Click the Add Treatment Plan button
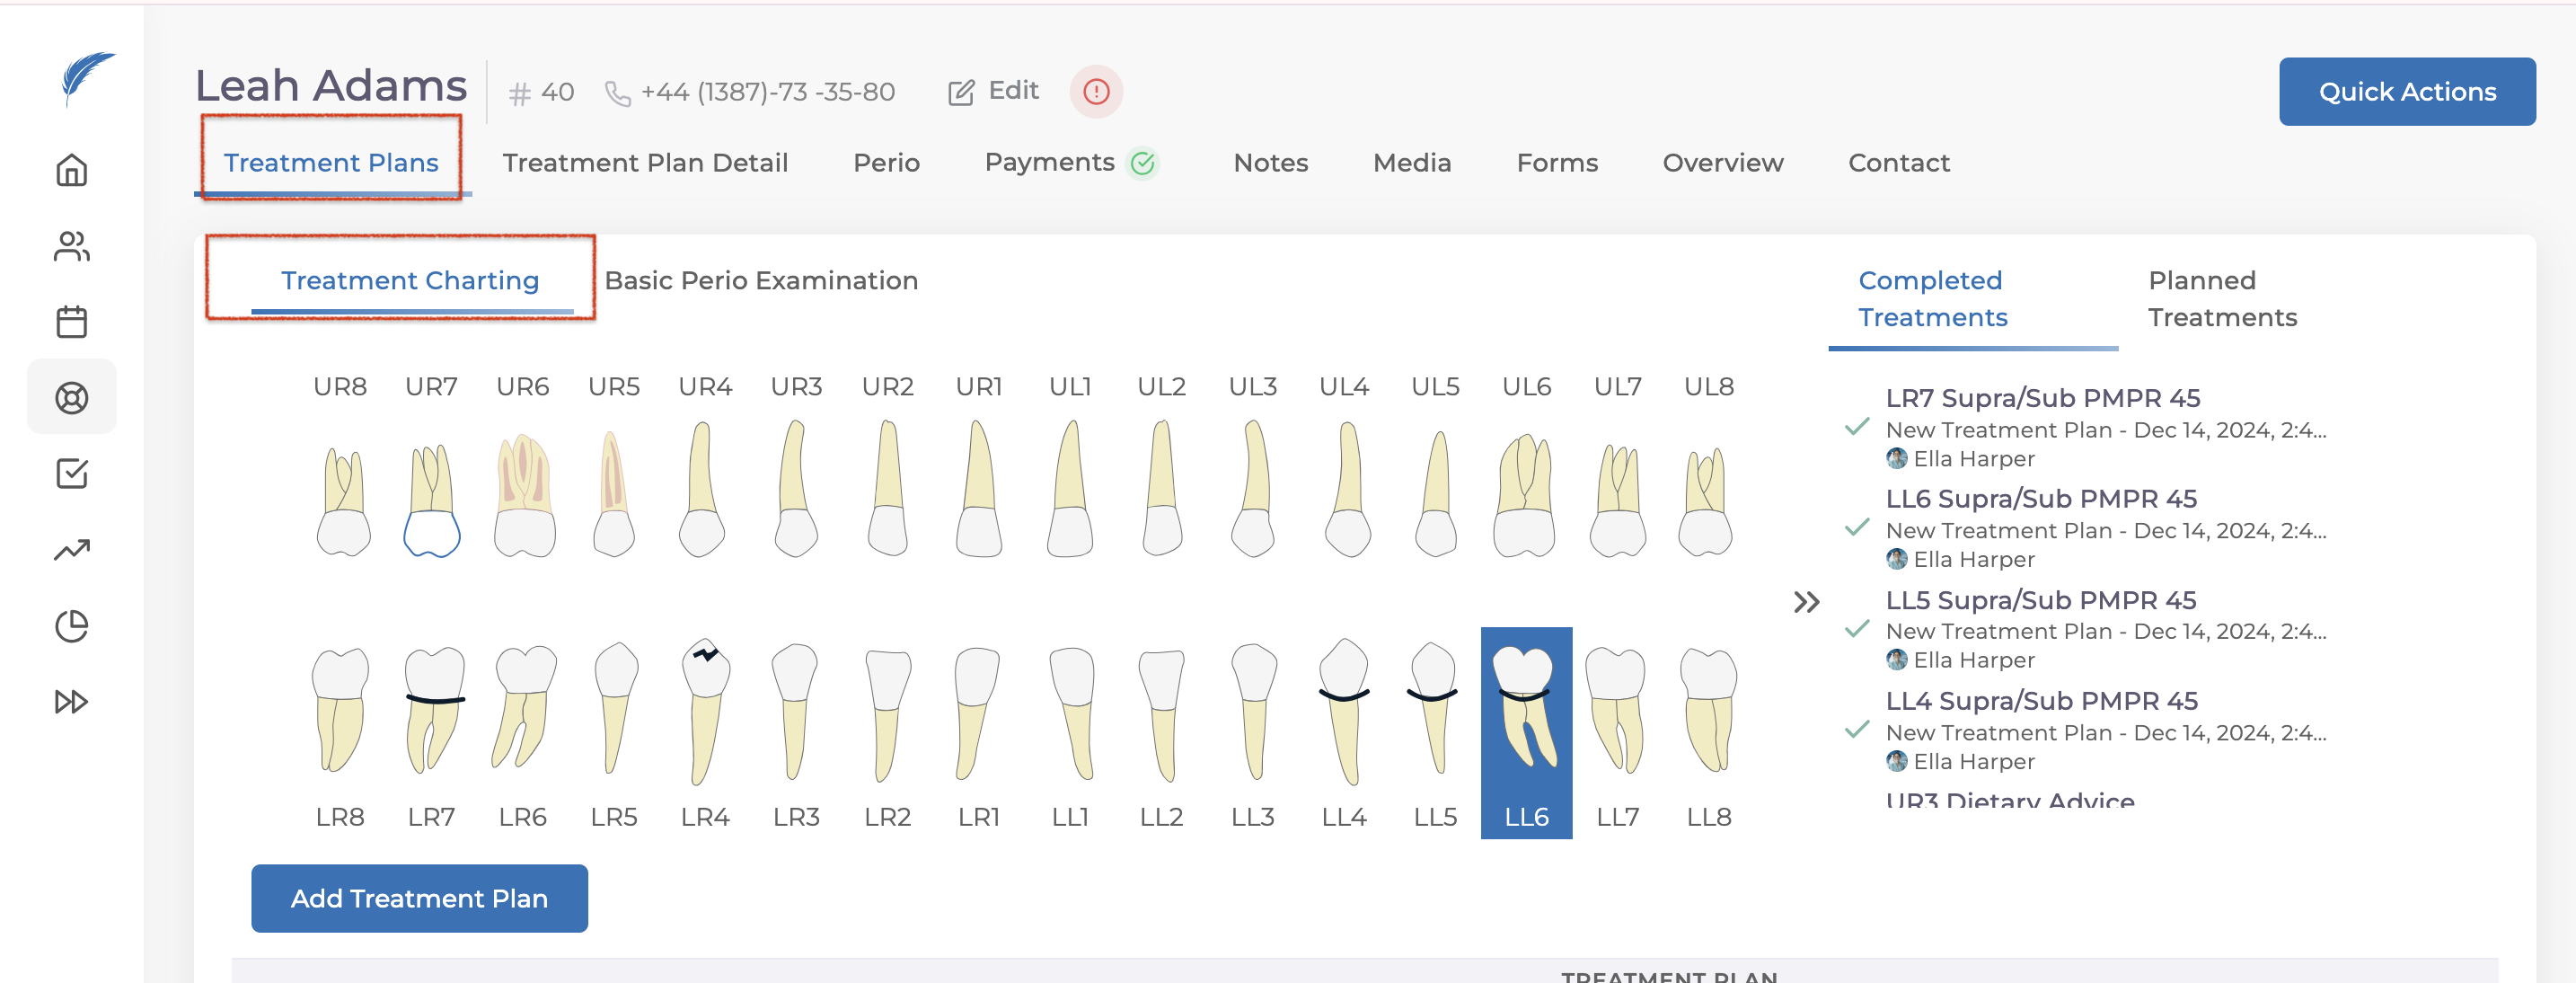 click(x=419, y=898)
